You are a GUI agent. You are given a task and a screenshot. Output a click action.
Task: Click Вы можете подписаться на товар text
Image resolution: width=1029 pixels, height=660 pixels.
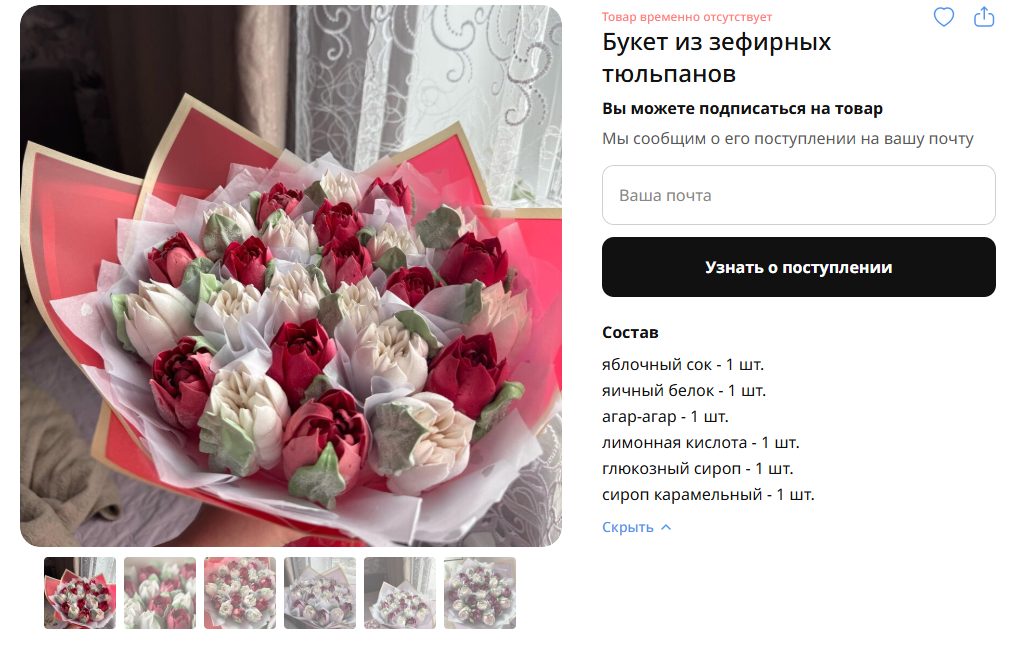click(742, 109)
